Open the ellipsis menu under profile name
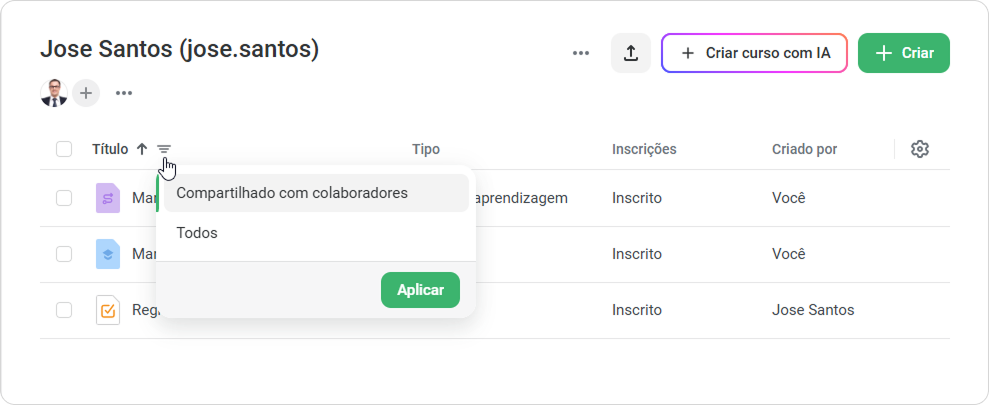Viewport: 989px width, 405px height. (x=124, y=93)
